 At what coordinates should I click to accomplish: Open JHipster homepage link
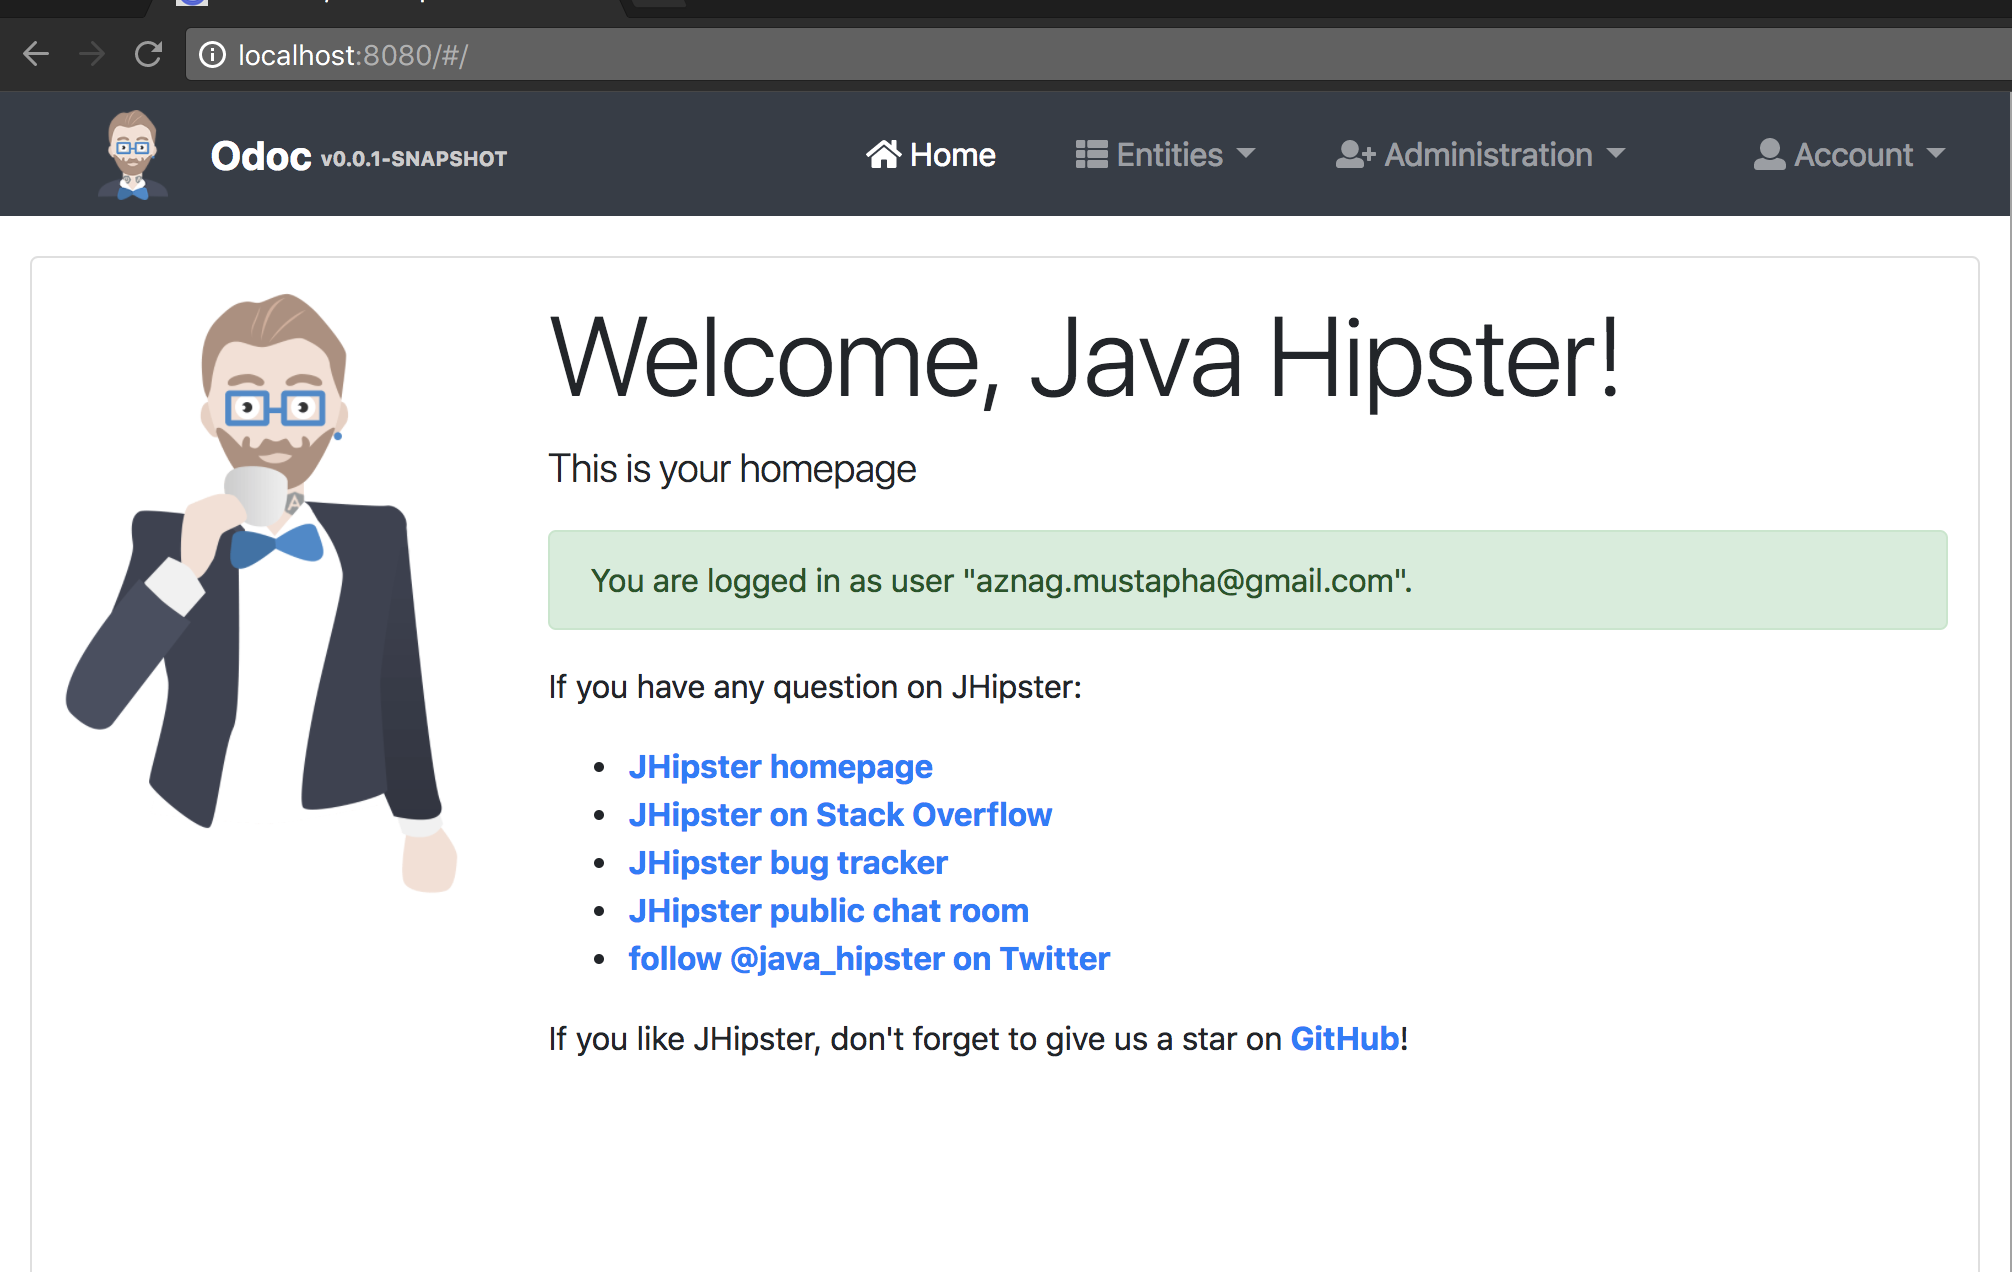tap(780, 767)
